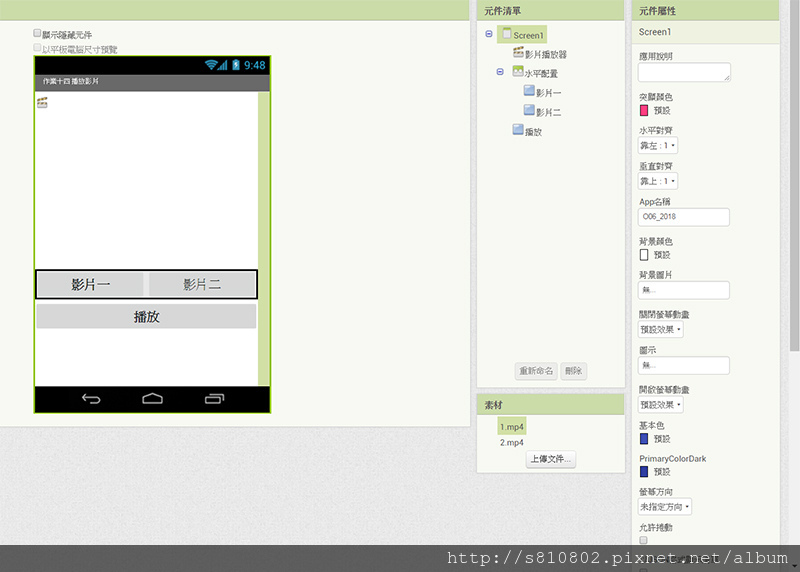Click the battery icon in phone status bar

pos(236,65)
